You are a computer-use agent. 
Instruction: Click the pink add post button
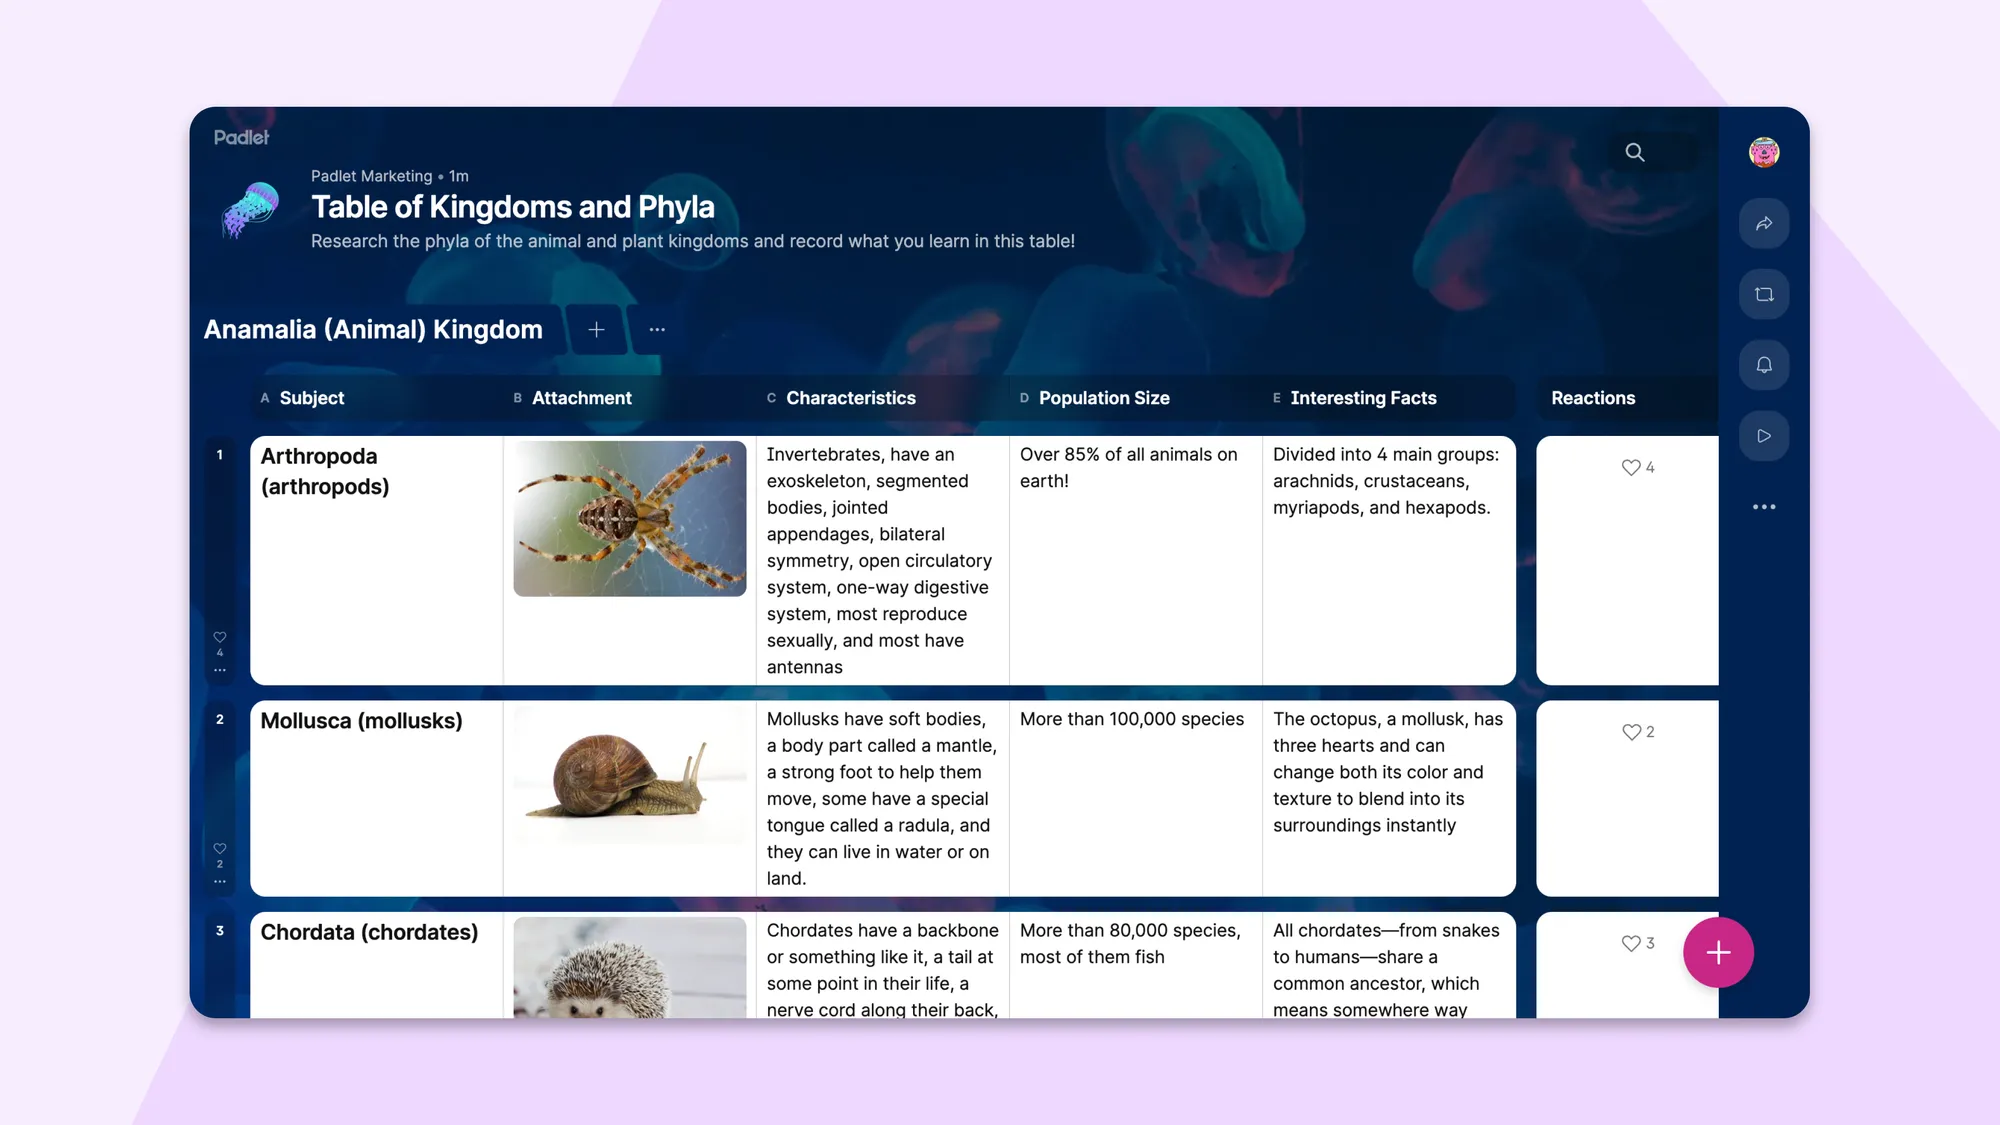(1717, 952)
